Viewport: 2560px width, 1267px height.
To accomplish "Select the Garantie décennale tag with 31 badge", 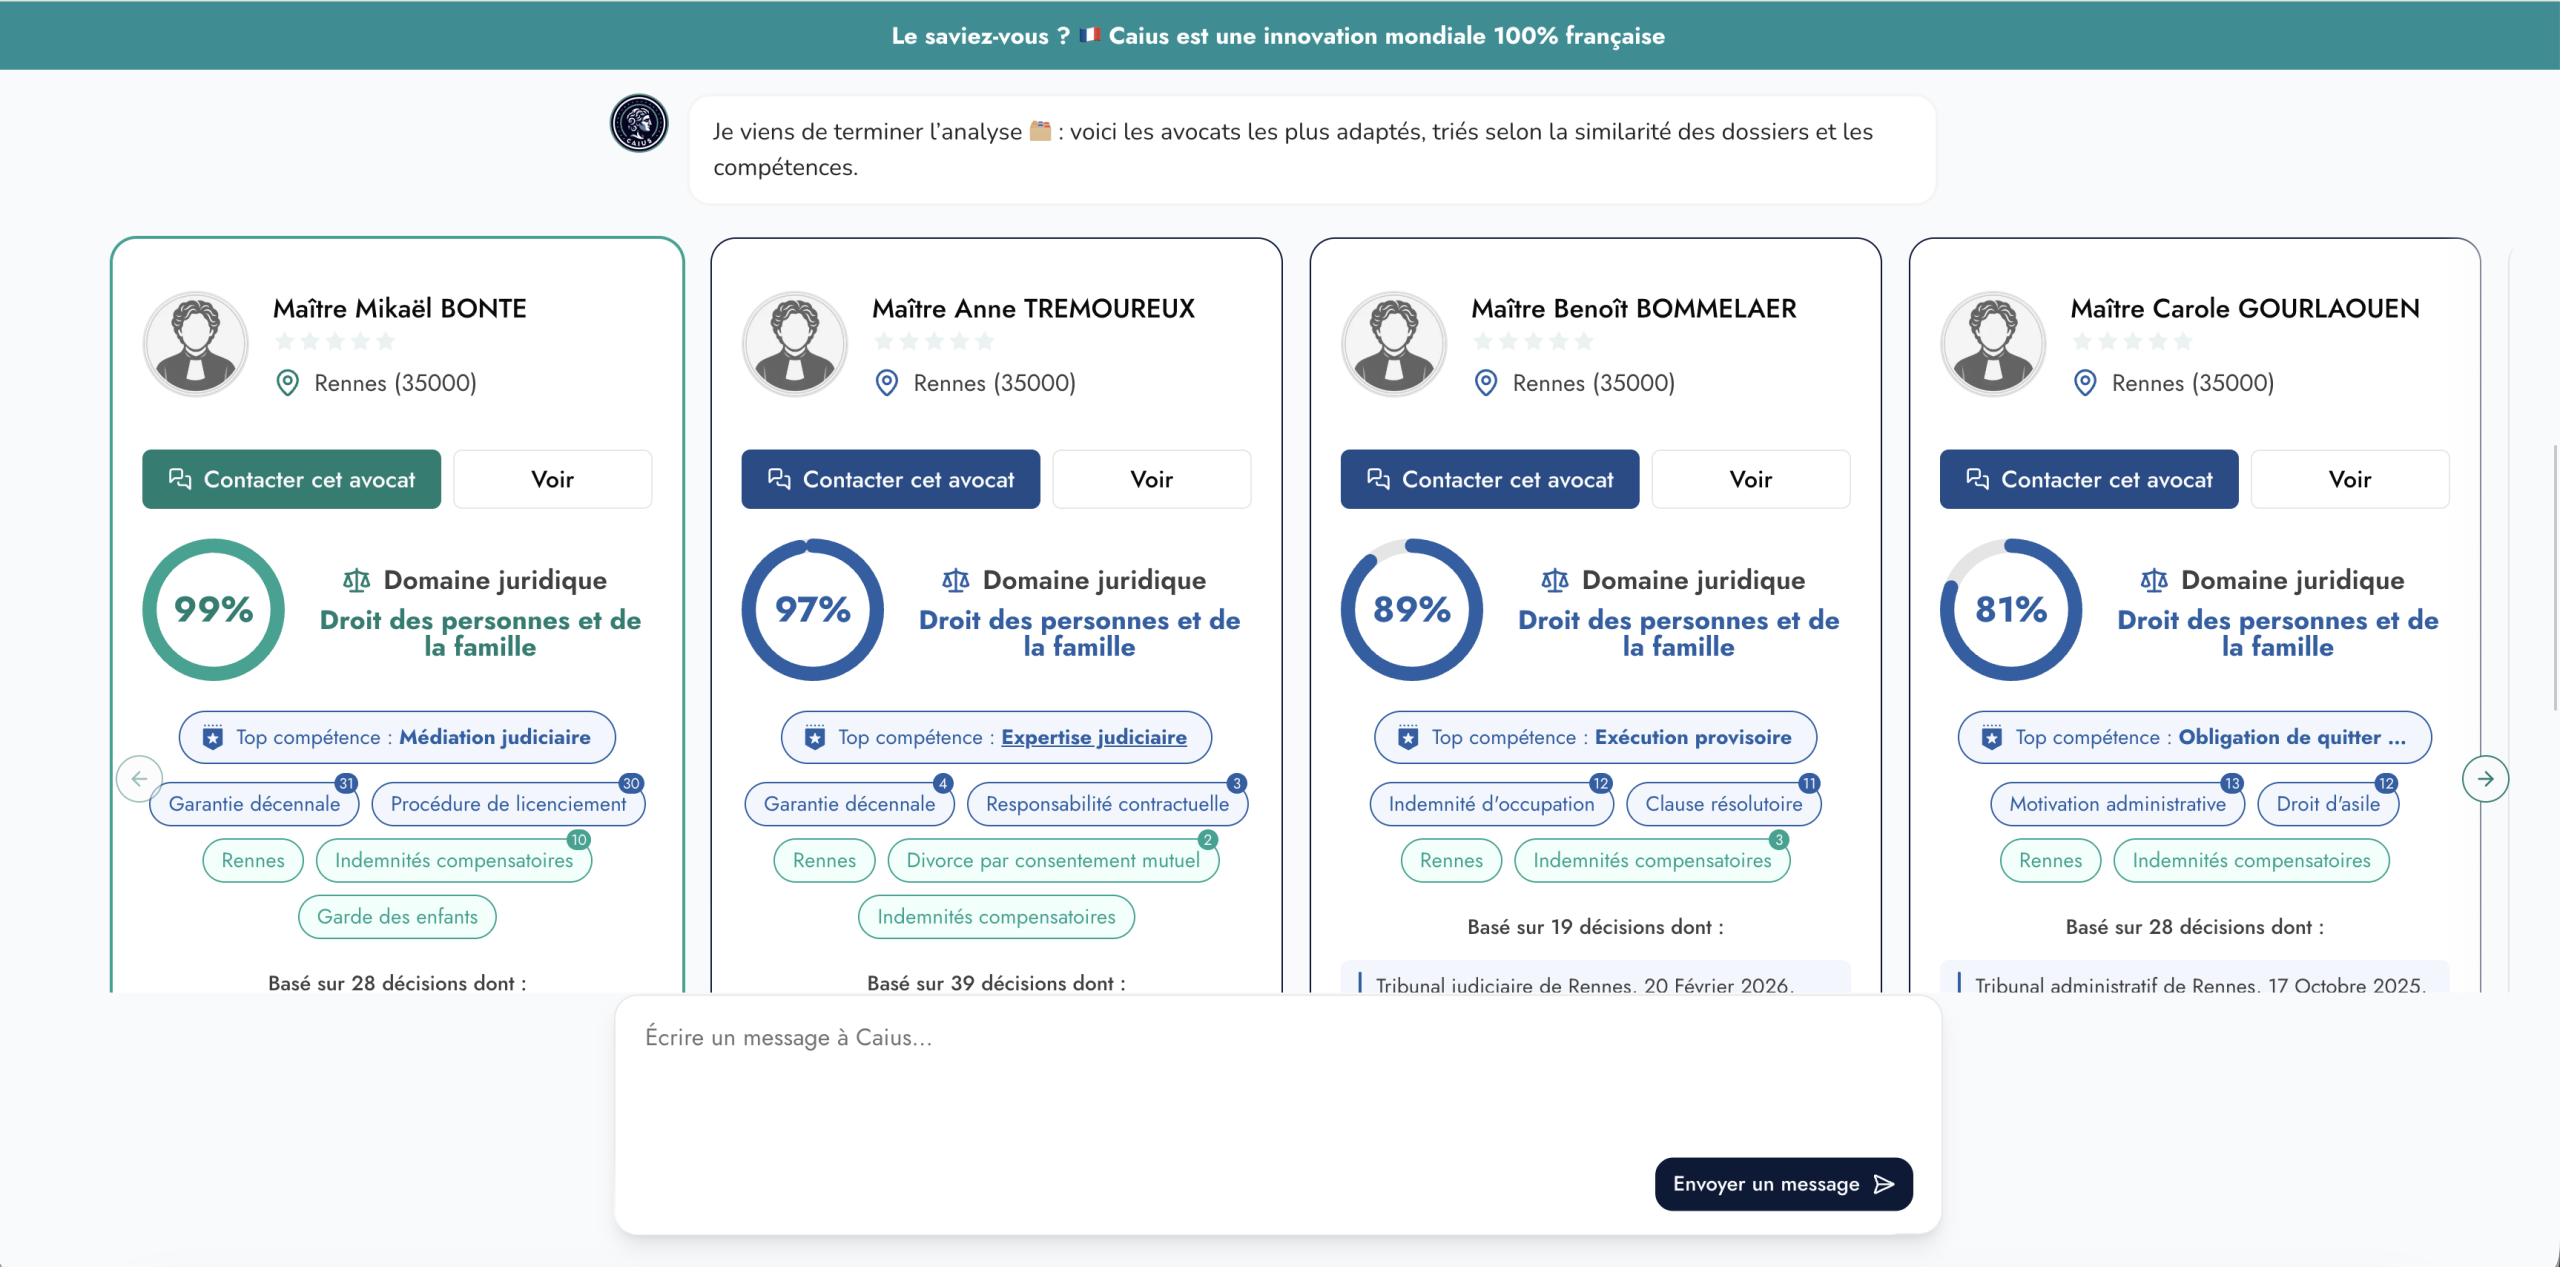I will tap(254, 804).
